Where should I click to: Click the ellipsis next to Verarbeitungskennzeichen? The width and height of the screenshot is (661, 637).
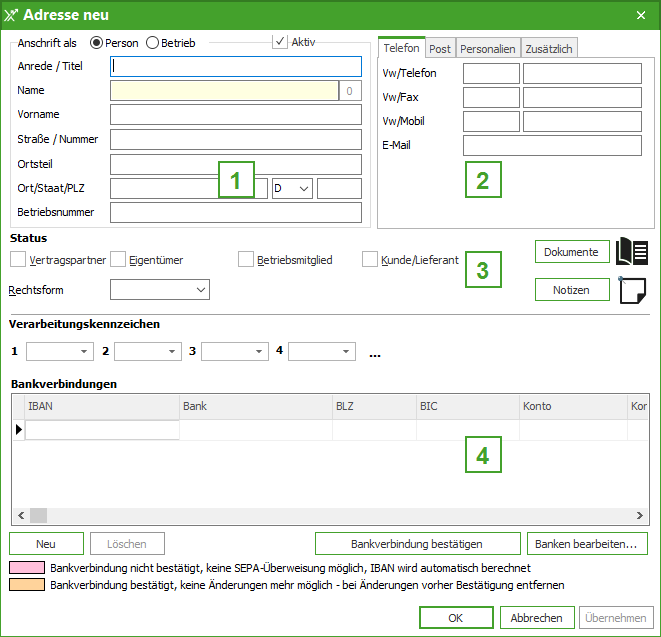(x=375, y=353)
